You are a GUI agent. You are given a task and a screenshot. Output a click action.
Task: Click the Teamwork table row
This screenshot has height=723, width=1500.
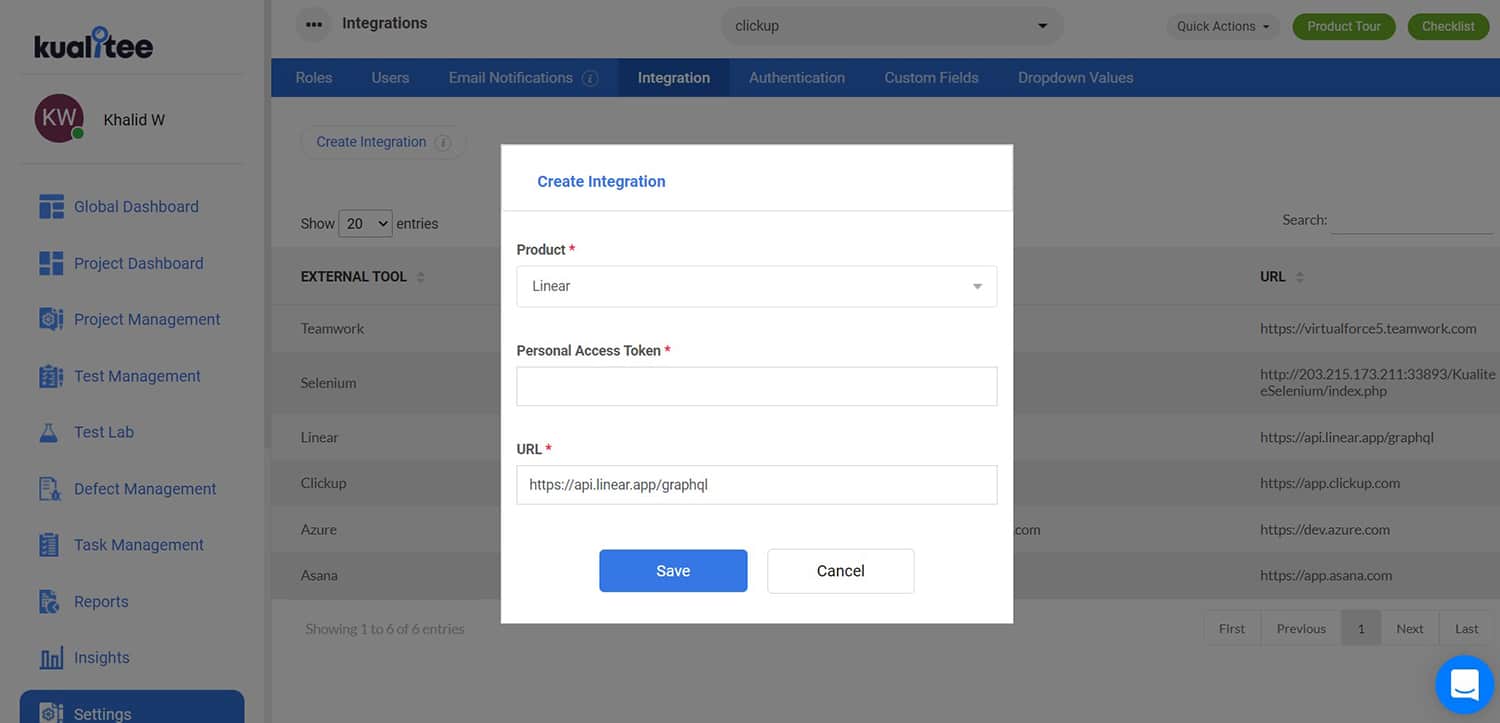(885, 328)
